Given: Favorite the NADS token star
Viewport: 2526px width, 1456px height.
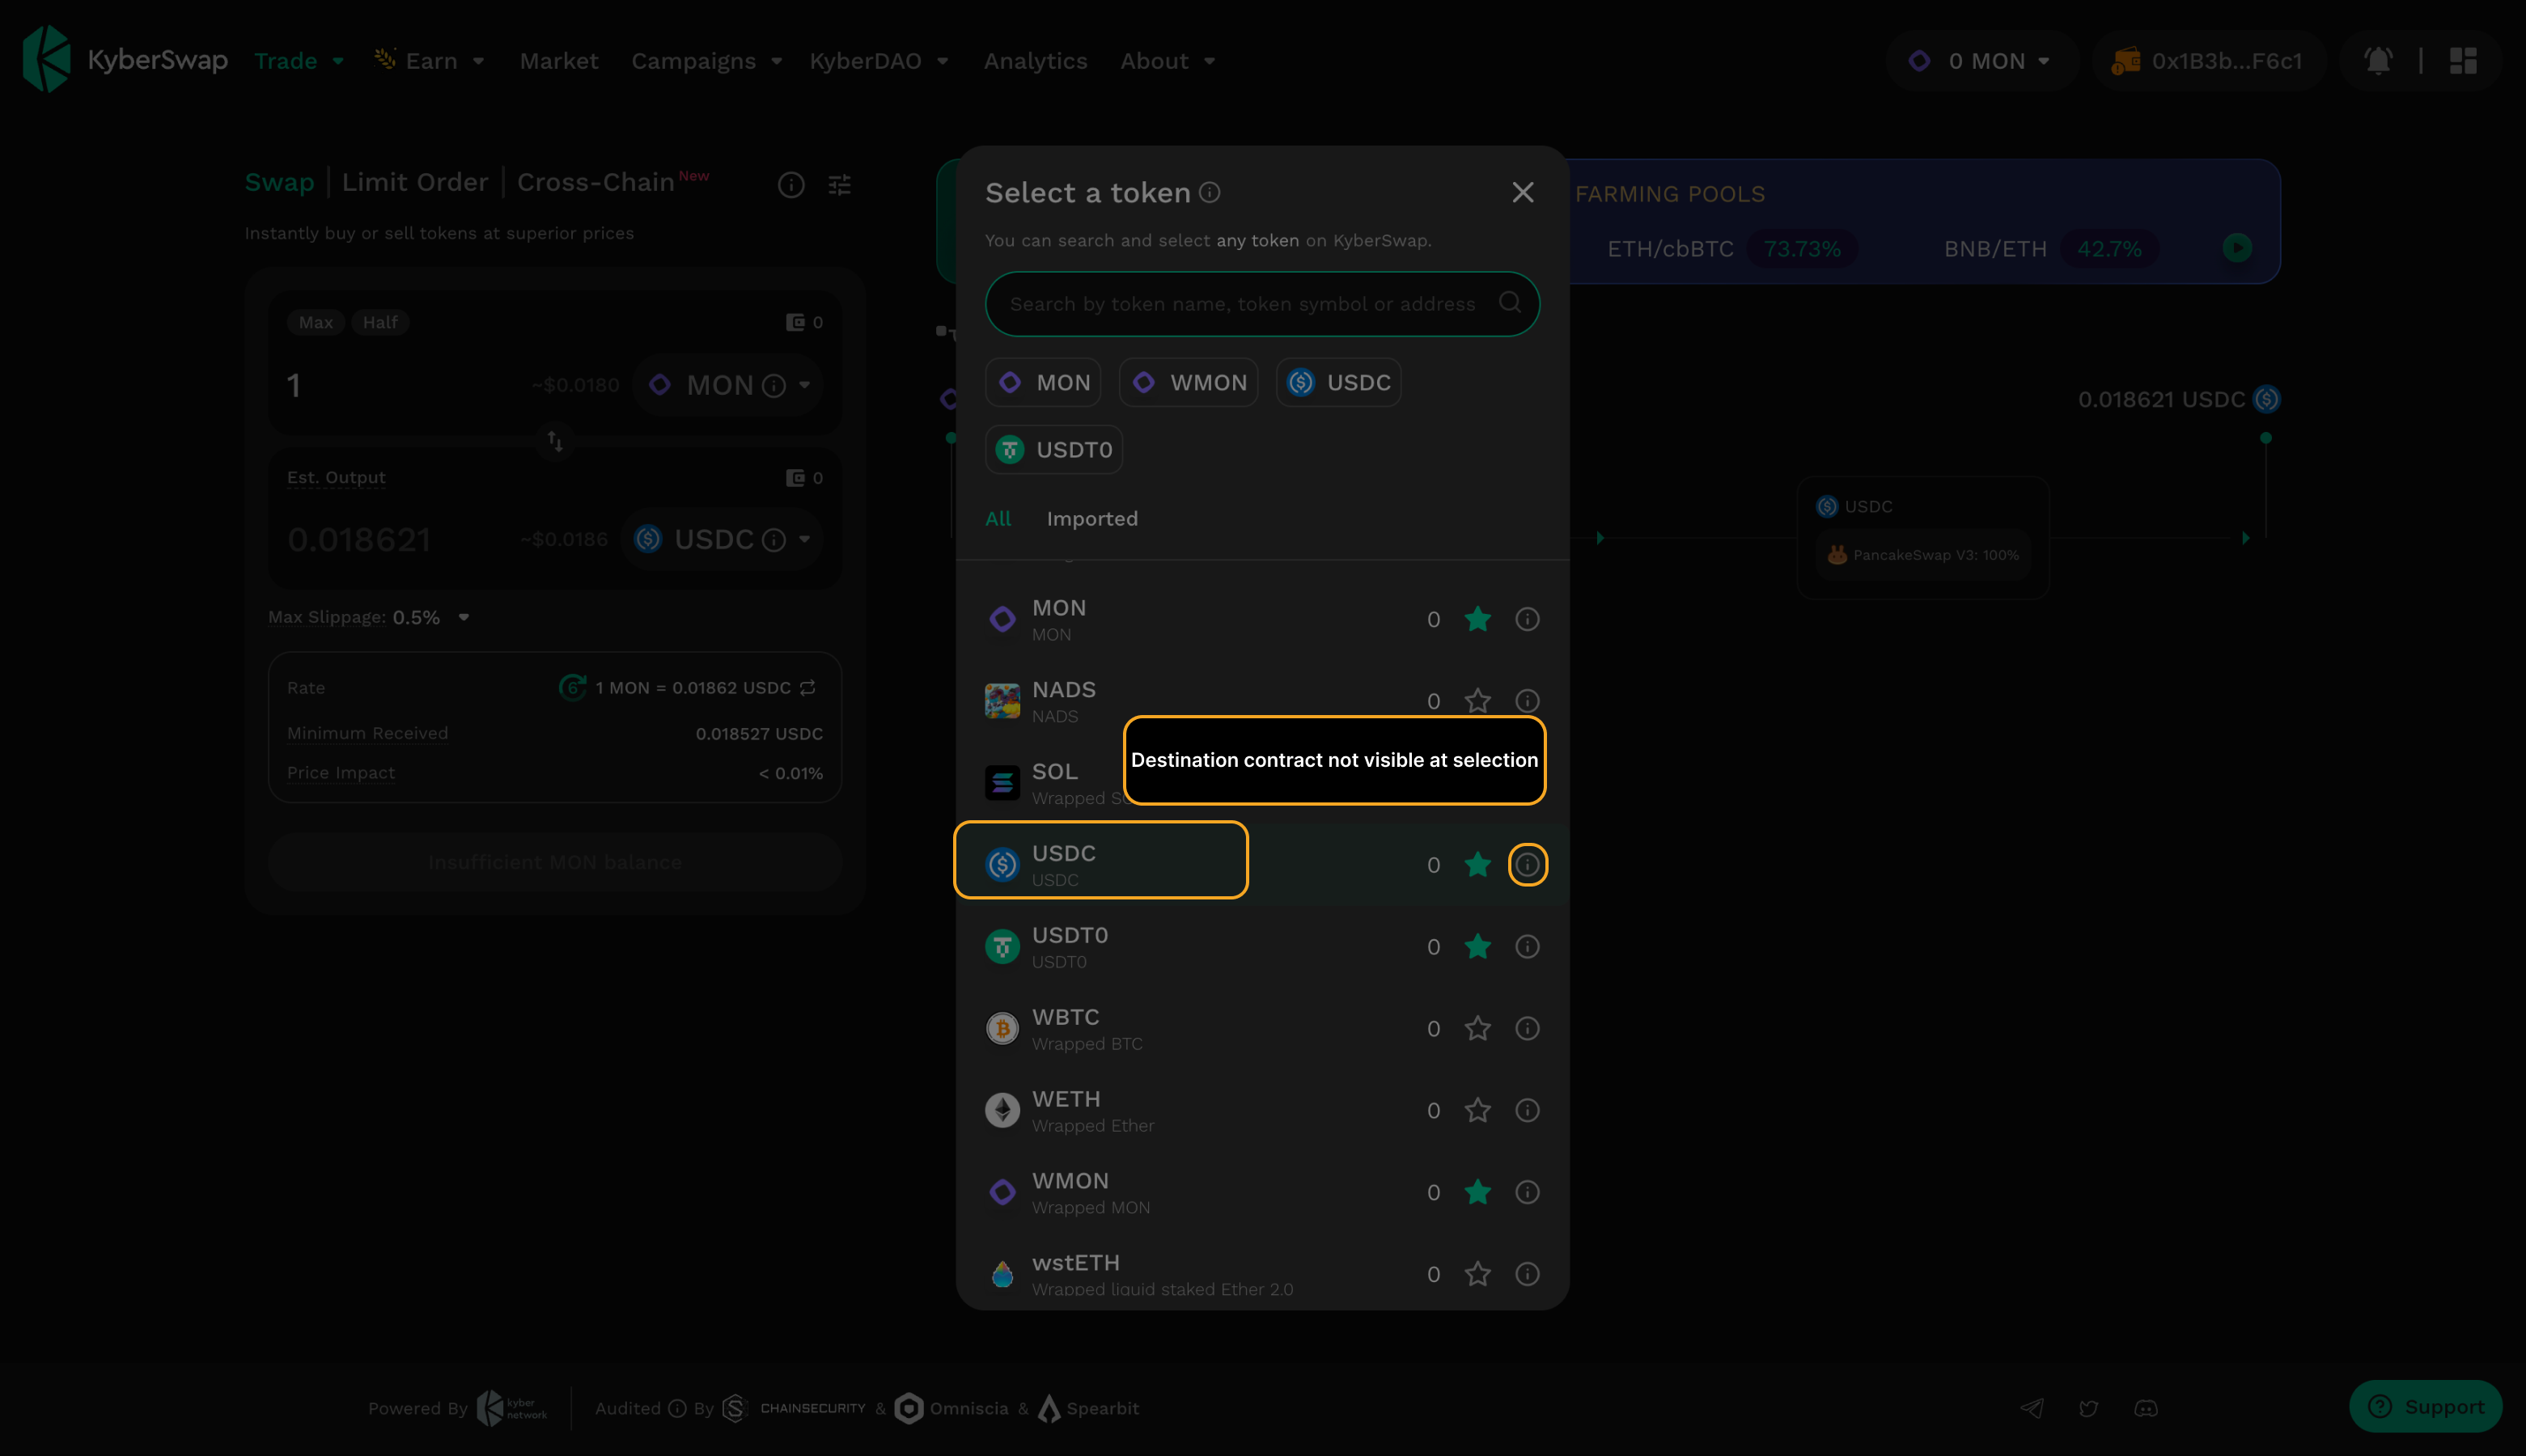Looking at the screenshot, I should (x=1477, y=701).
